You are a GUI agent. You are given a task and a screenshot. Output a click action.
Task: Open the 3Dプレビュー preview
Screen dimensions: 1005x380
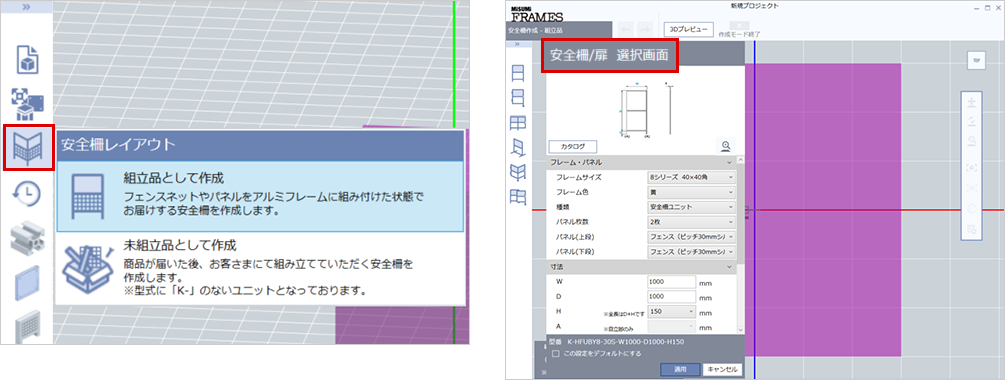point(688,29)
